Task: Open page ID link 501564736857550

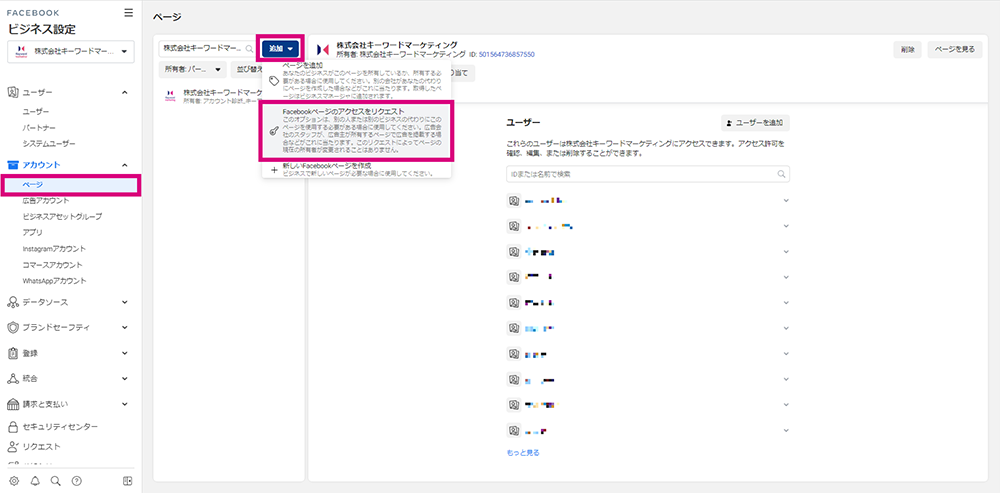Action: pyautogui.click(x=506, y=55)
